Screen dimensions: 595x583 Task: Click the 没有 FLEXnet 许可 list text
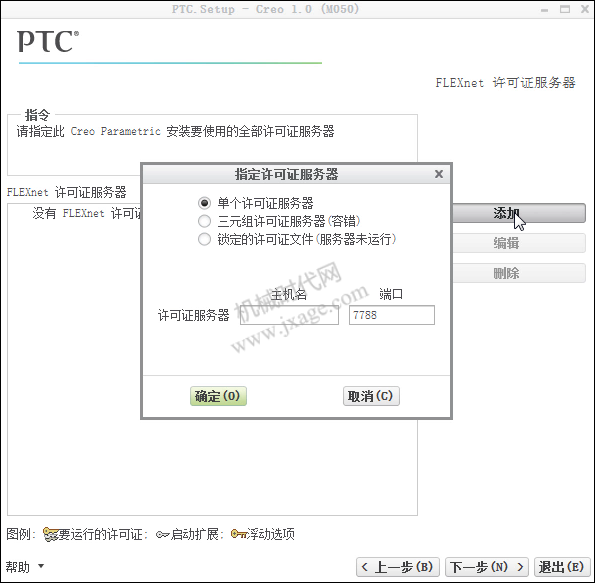[87, 213]
